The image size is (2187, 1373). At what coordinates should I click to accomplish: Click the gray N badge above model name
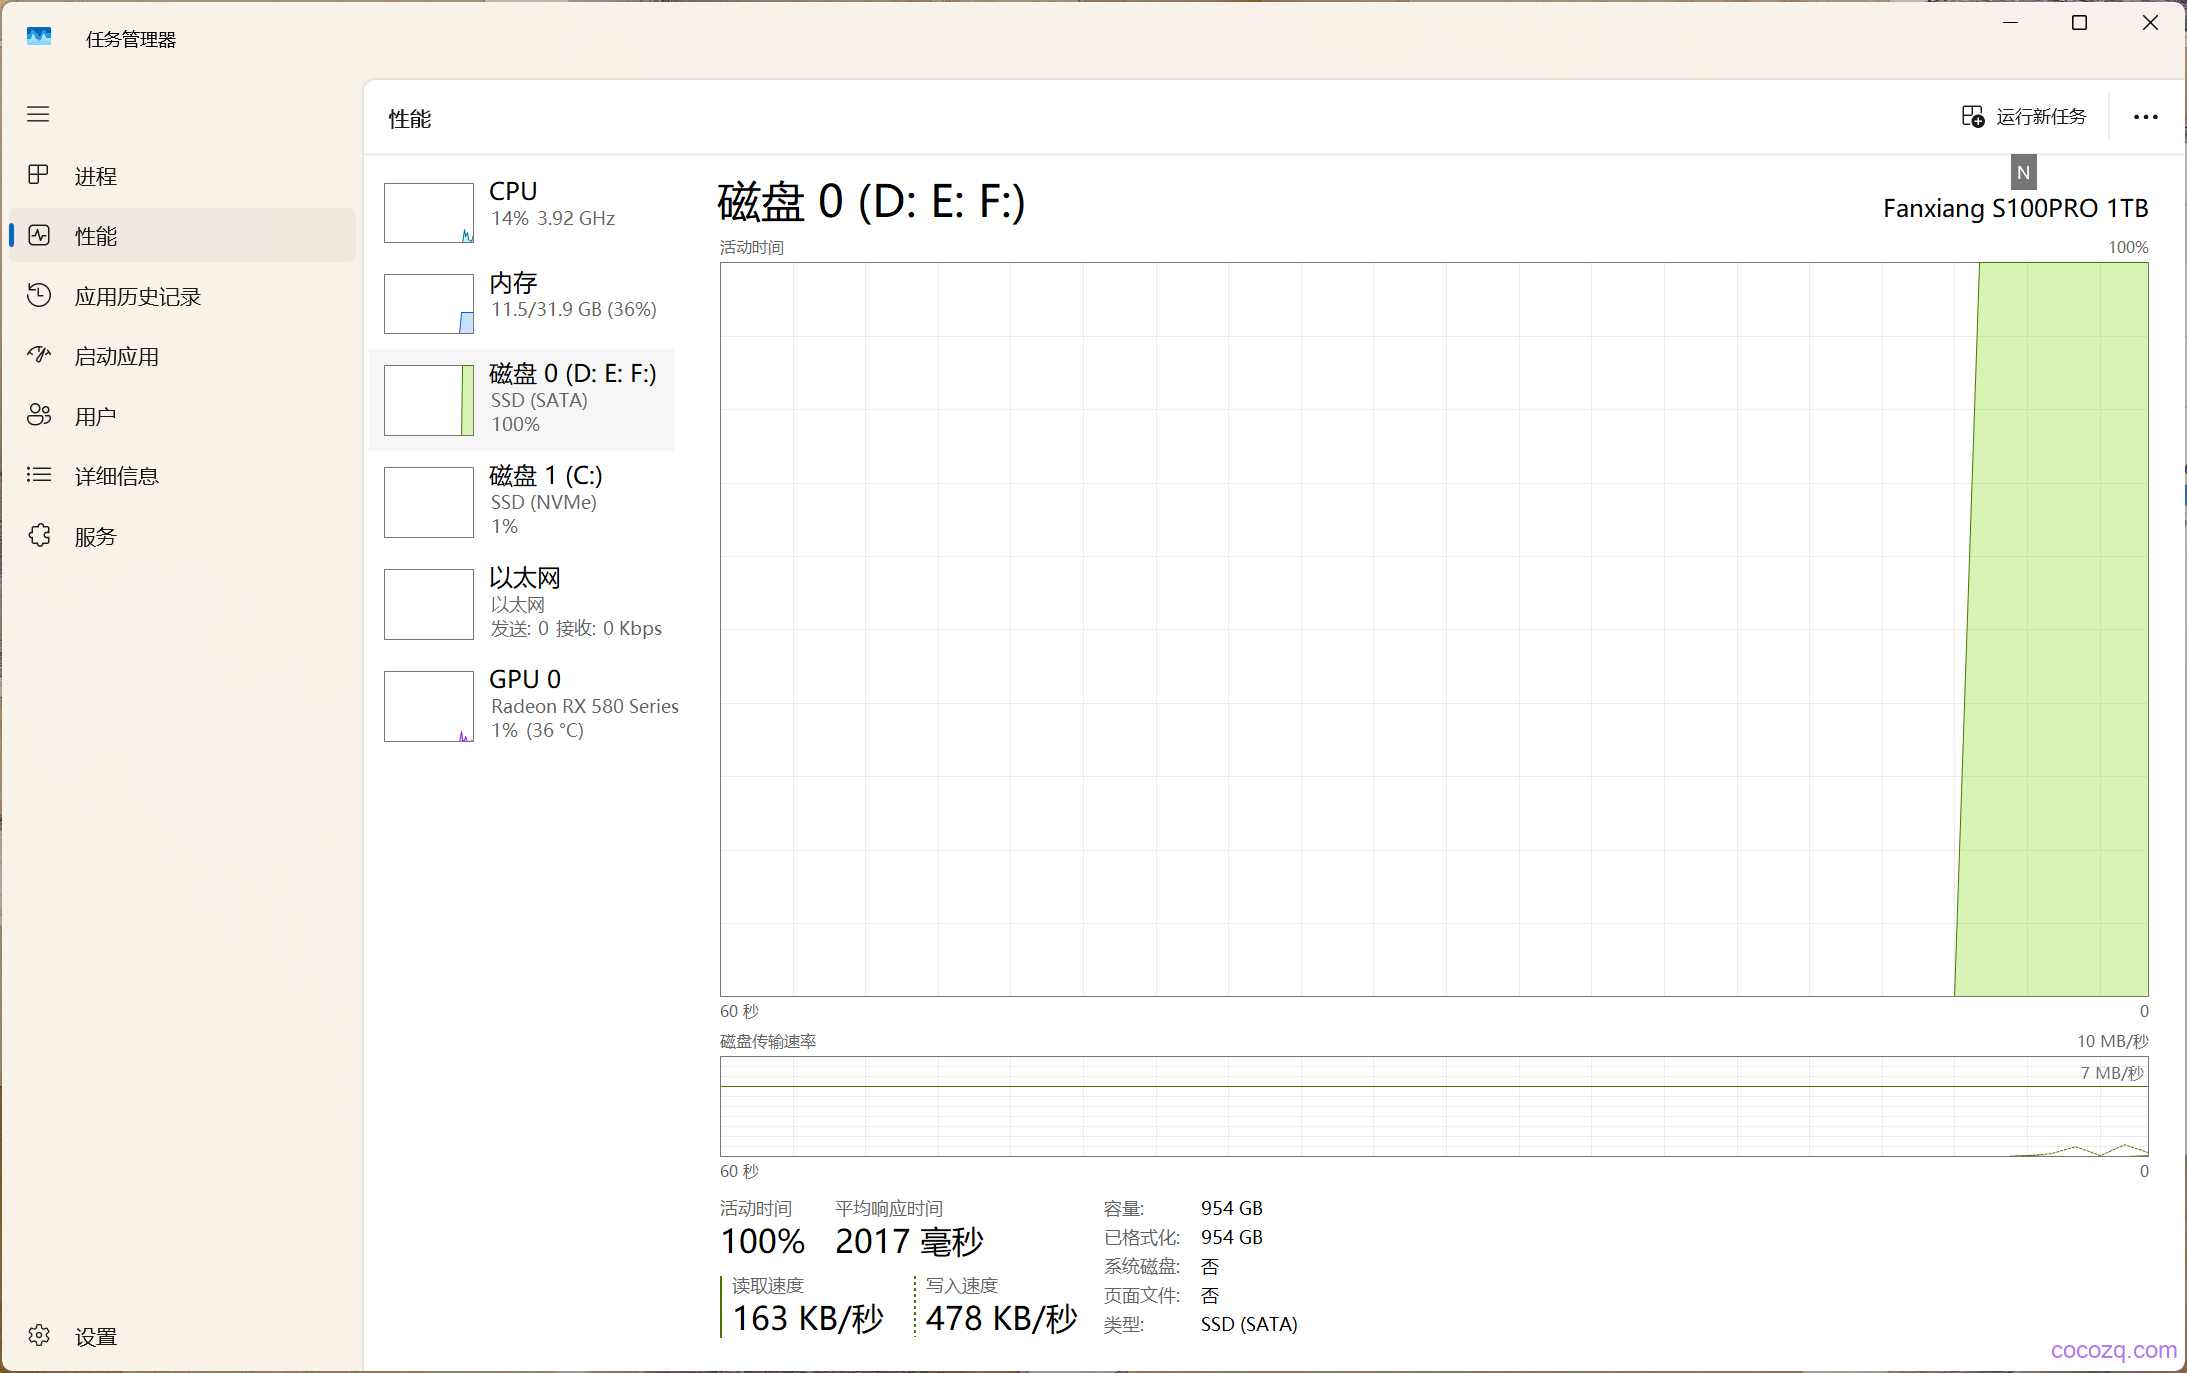click(x=2024, y=172)
